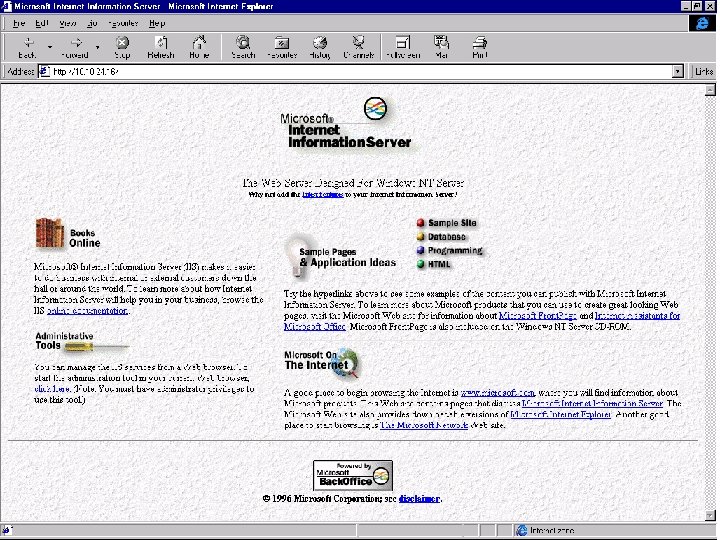The height and width of the screenshot is (540, 720).
Task: Click the Print toolbar button
Action: point(479,47)
